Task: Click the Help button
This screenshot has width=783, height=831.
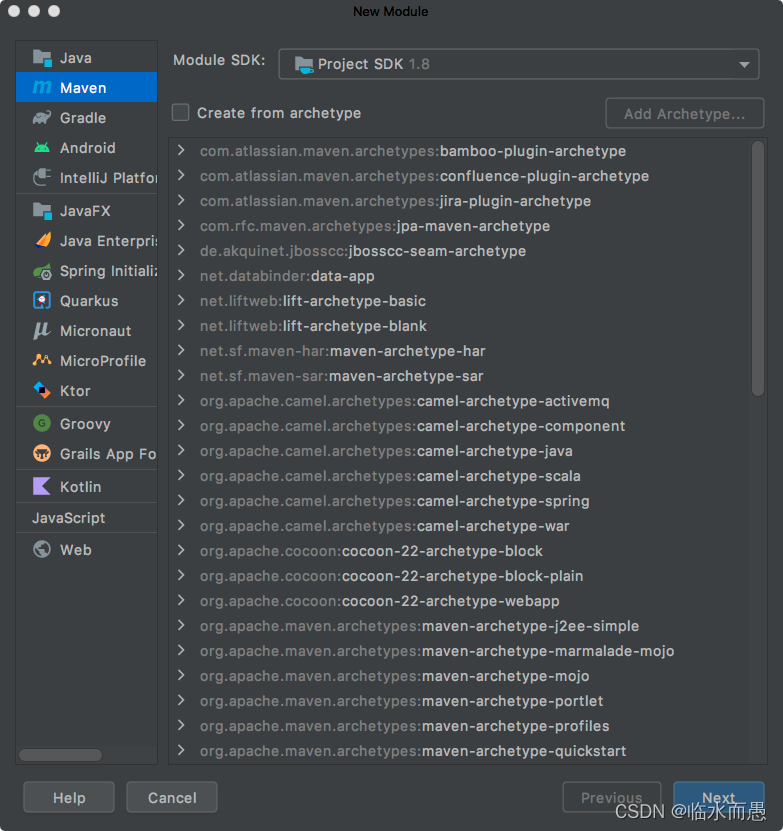Action: pyautogui.click(x=69, y=797)
